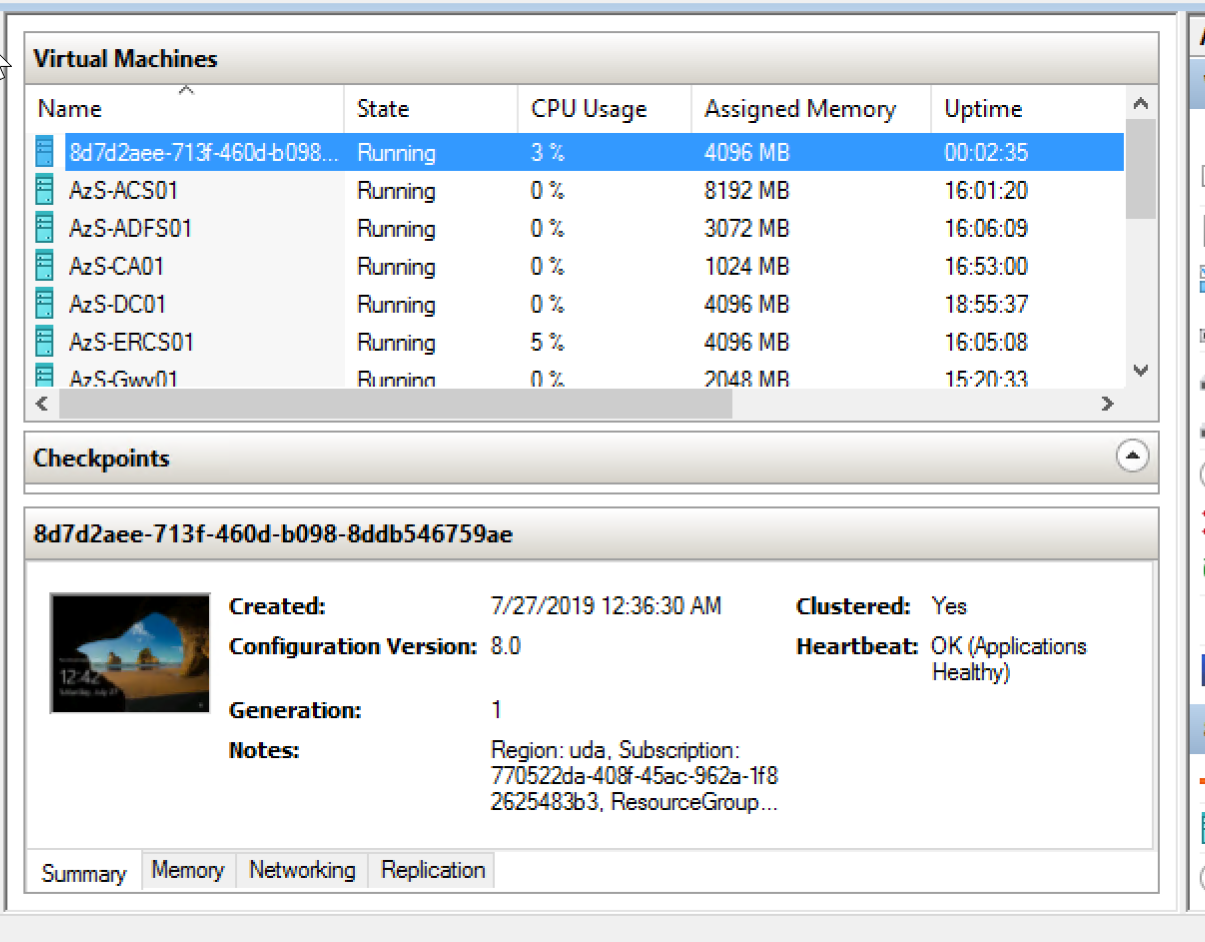This screenshot has width=1205, height=942.
Task: Collapse the Checkpoints panel
Action: pyautogui.click(x=1132, y=457)
